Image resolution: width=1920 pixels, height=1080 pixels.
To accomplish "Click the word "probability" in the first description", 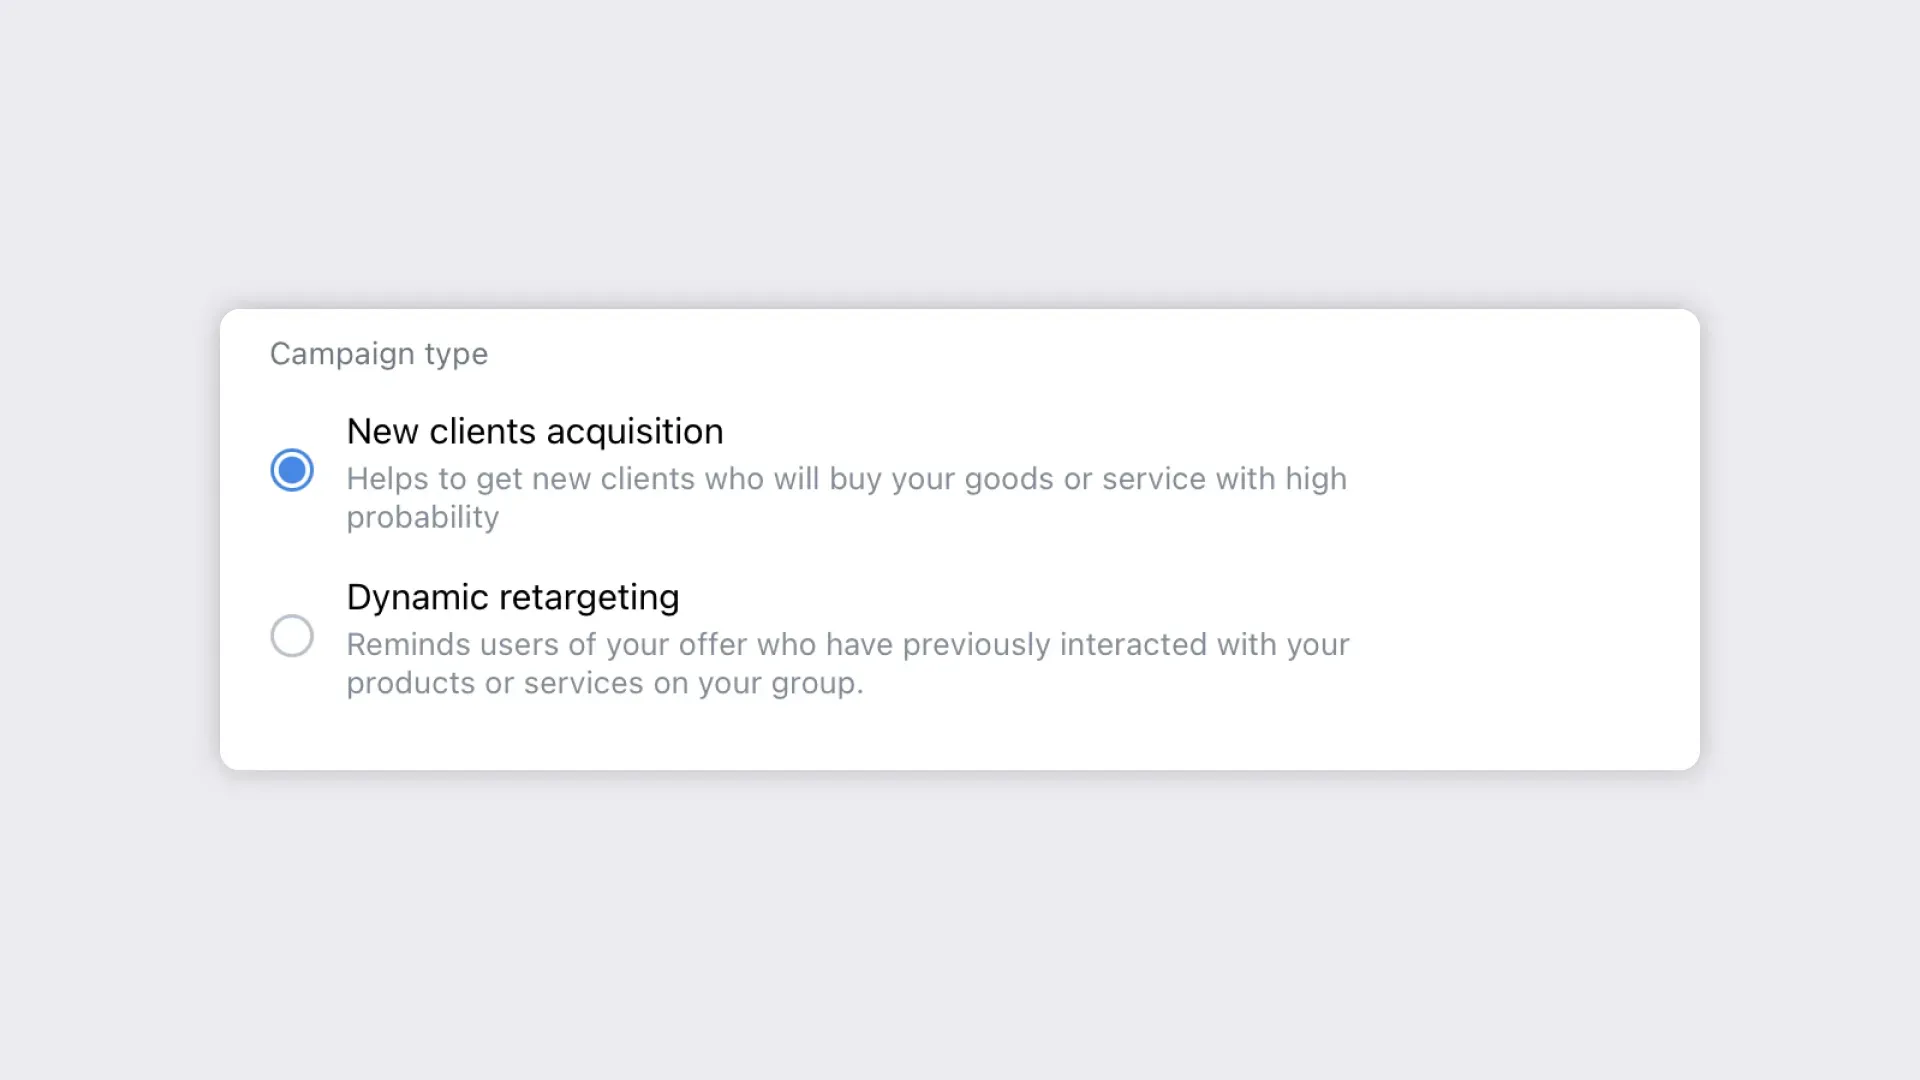I will [422, 518].
